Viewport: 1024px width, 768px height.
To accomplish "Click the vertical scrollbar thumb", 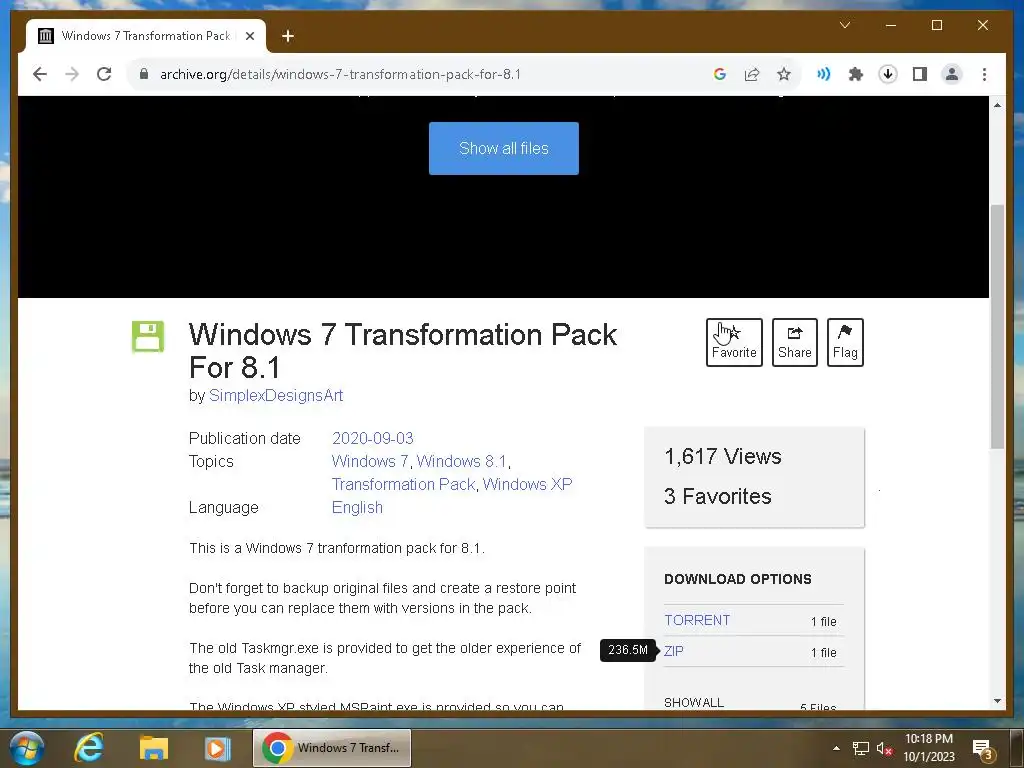I will pos(997,327).
